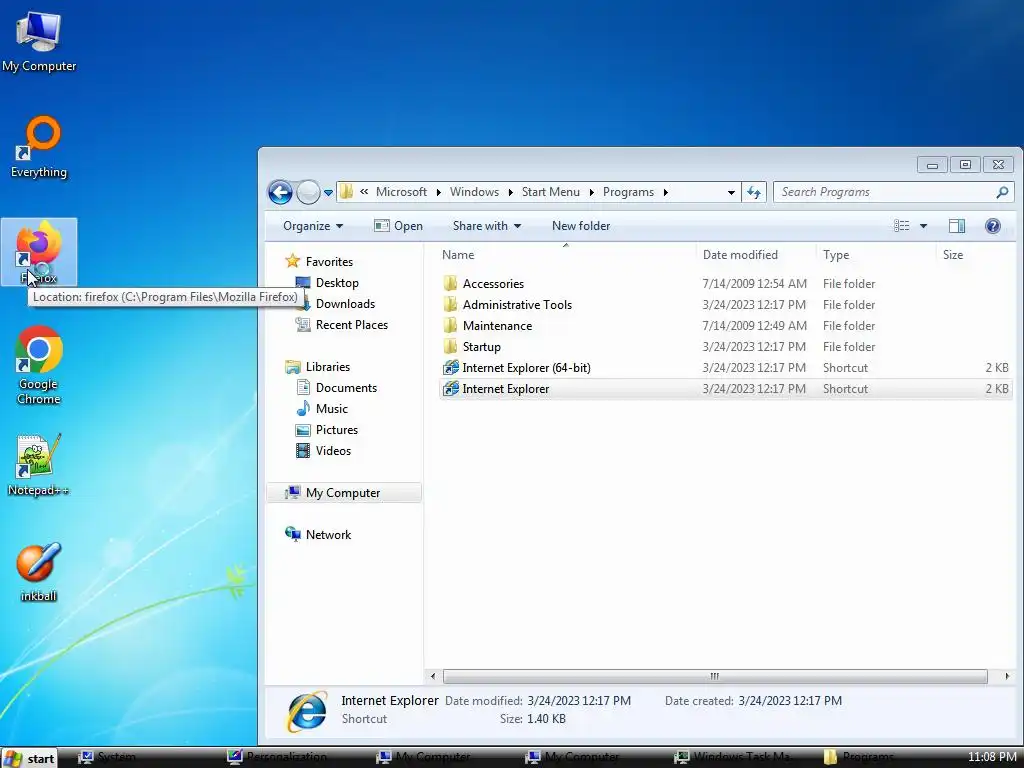Expand arrow after Programs breadcrumb
This screenshot has height=768, width=1024.
665,192
